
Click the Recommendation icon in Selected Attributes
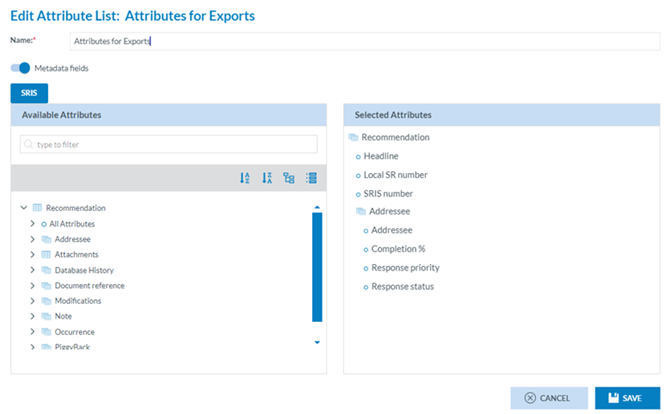click(x=353, y=137)
